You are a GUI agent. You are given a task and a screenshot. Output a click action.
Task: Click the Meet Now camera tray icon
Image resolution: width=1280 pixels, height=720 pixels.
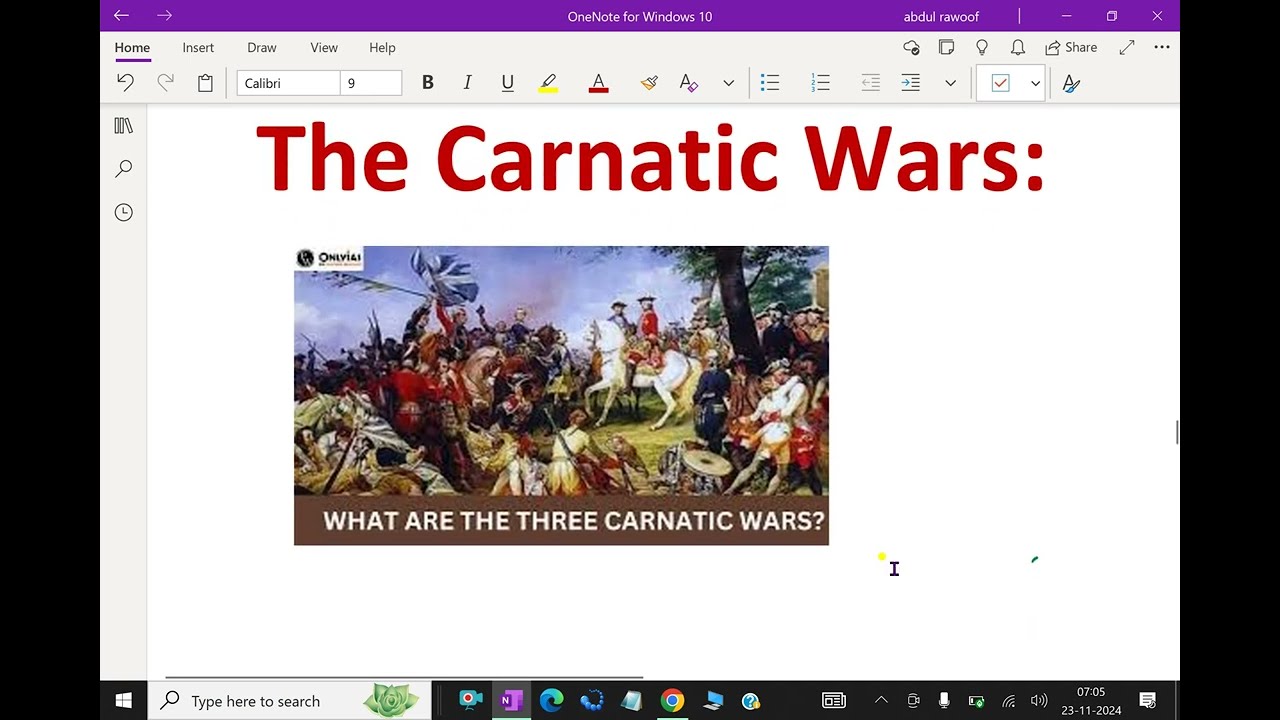click(913, 701)
